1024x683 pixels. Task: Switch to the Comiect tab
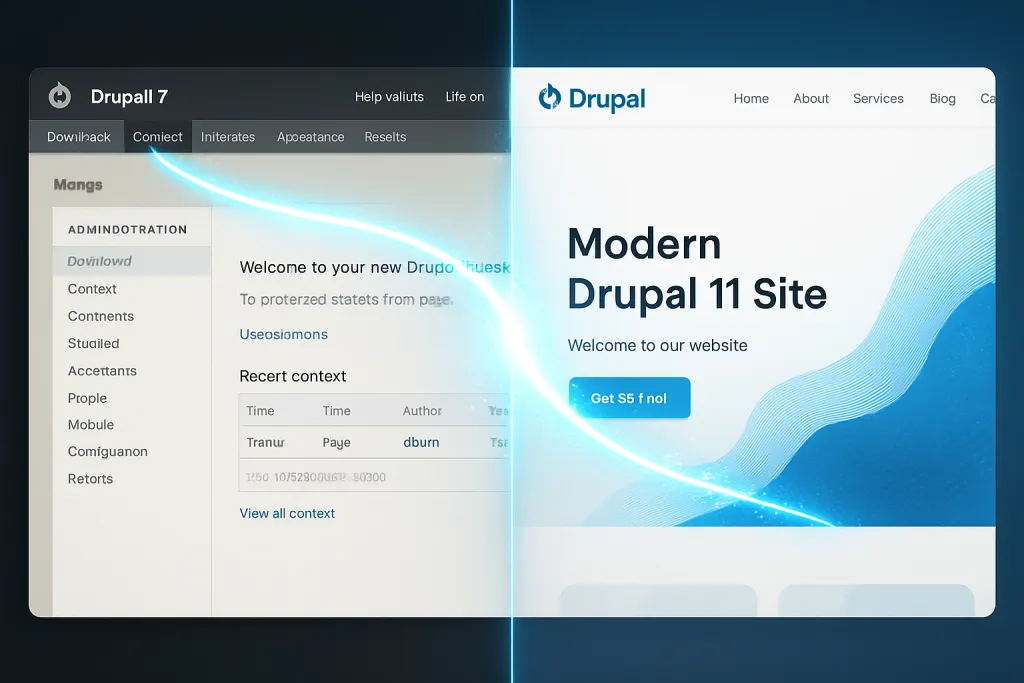157,136
